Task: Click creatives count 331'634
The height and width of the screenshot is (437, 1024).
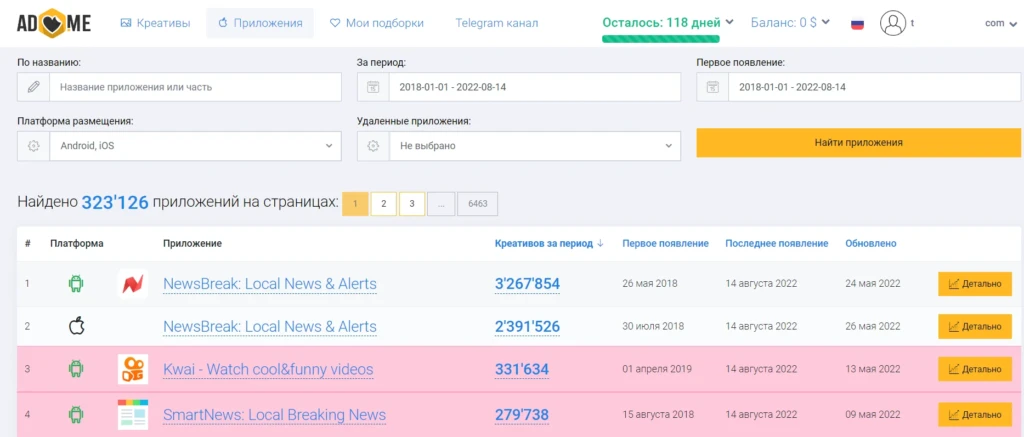Action: [521, 370]
